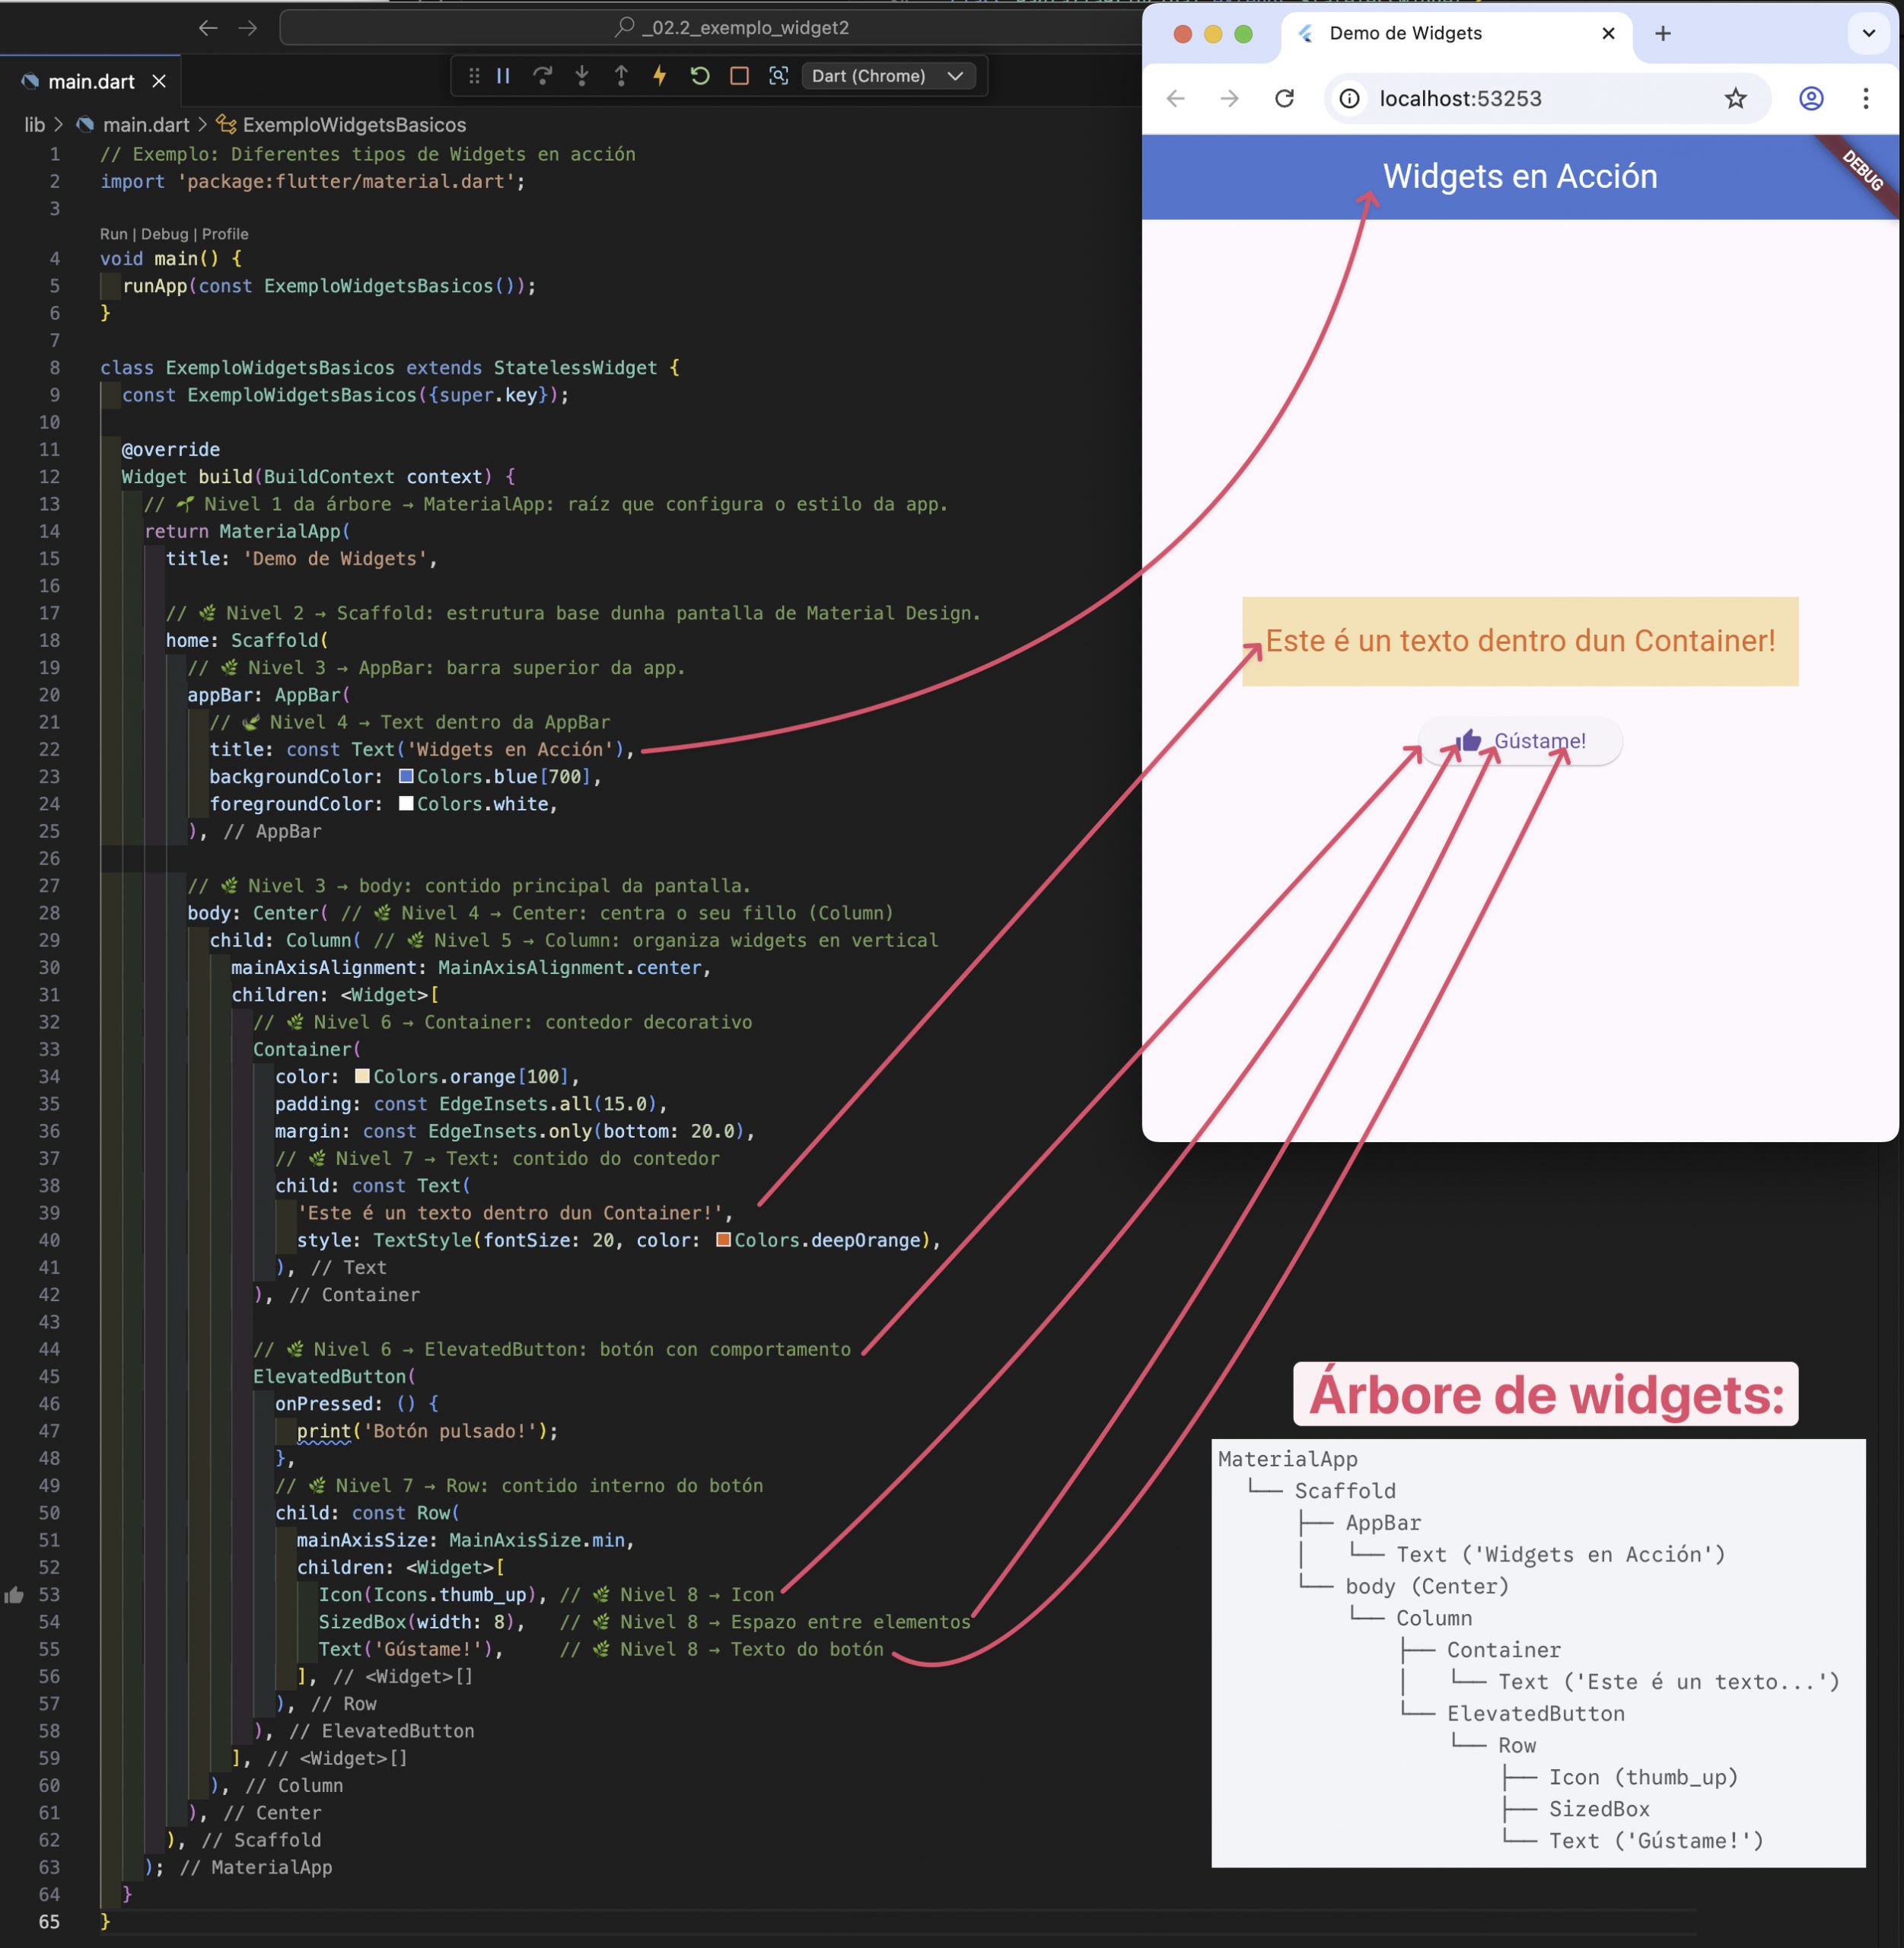
Task: Click the Colors.deepOrange color swatch
Action: [723, 1240]
